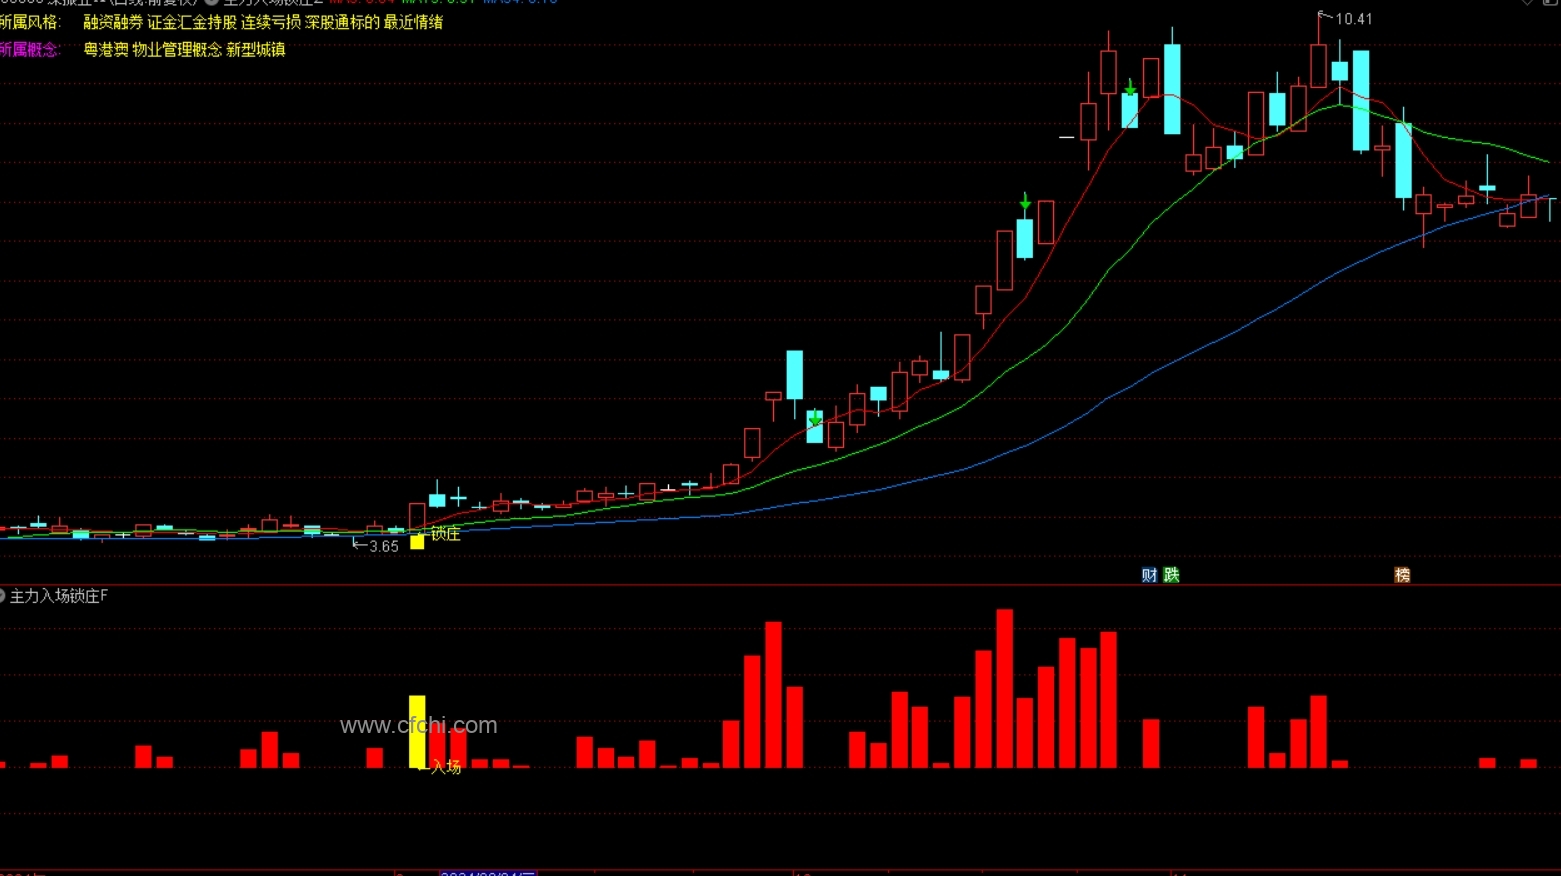Click the 连续亏损 style tag
The height and width of the screenshot is (876, 1561).
pos(271,22)
